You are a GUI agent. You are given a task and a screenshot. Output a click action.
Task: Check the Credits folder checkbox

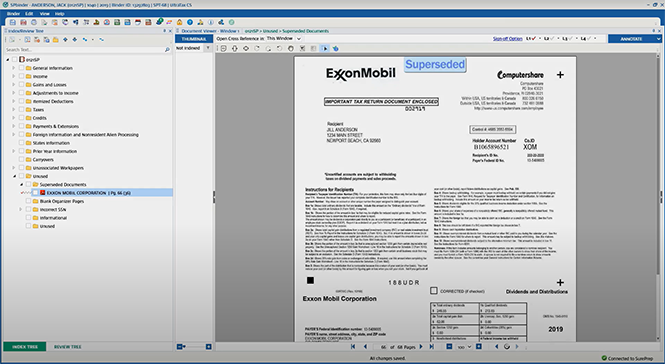coord(21,118)
